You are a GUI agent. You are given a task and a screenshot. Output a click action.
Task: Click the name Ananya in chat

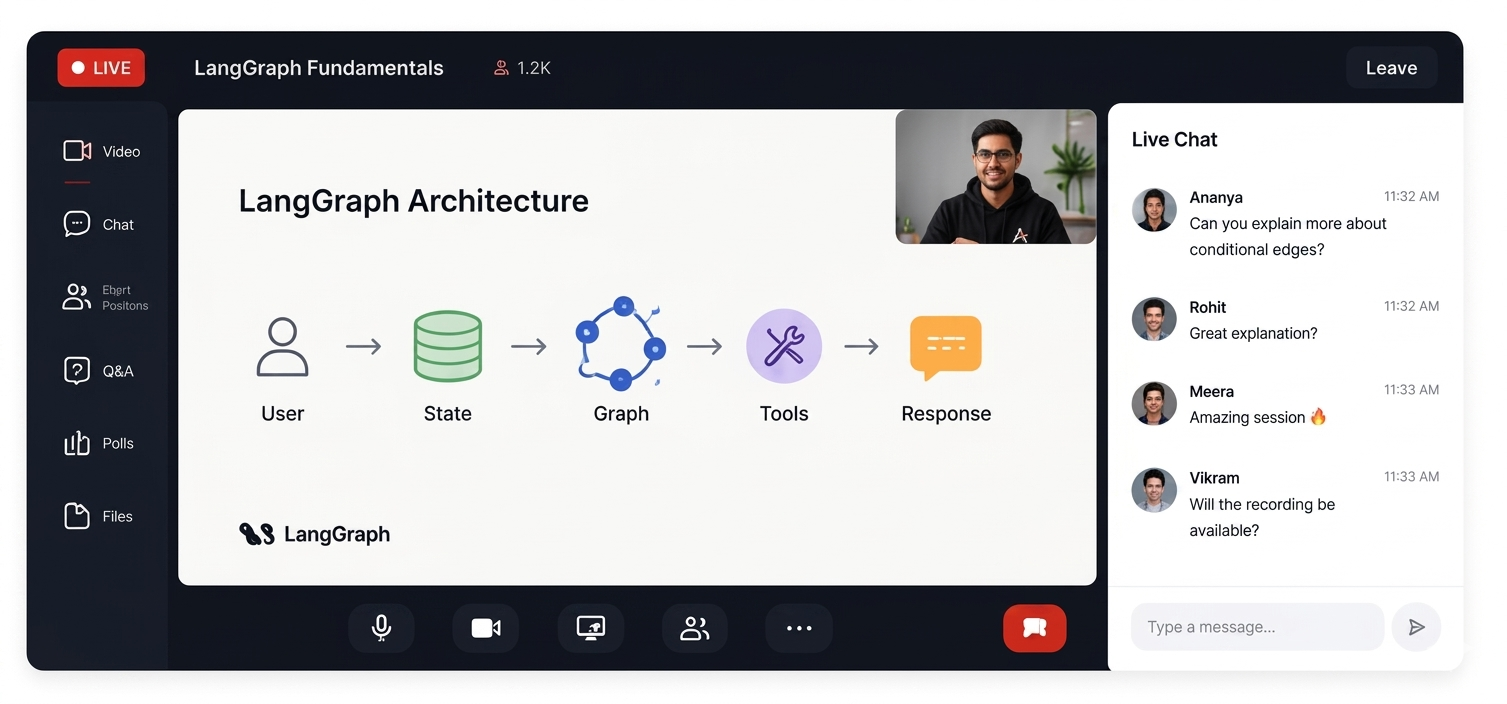tap(1216, 197)
